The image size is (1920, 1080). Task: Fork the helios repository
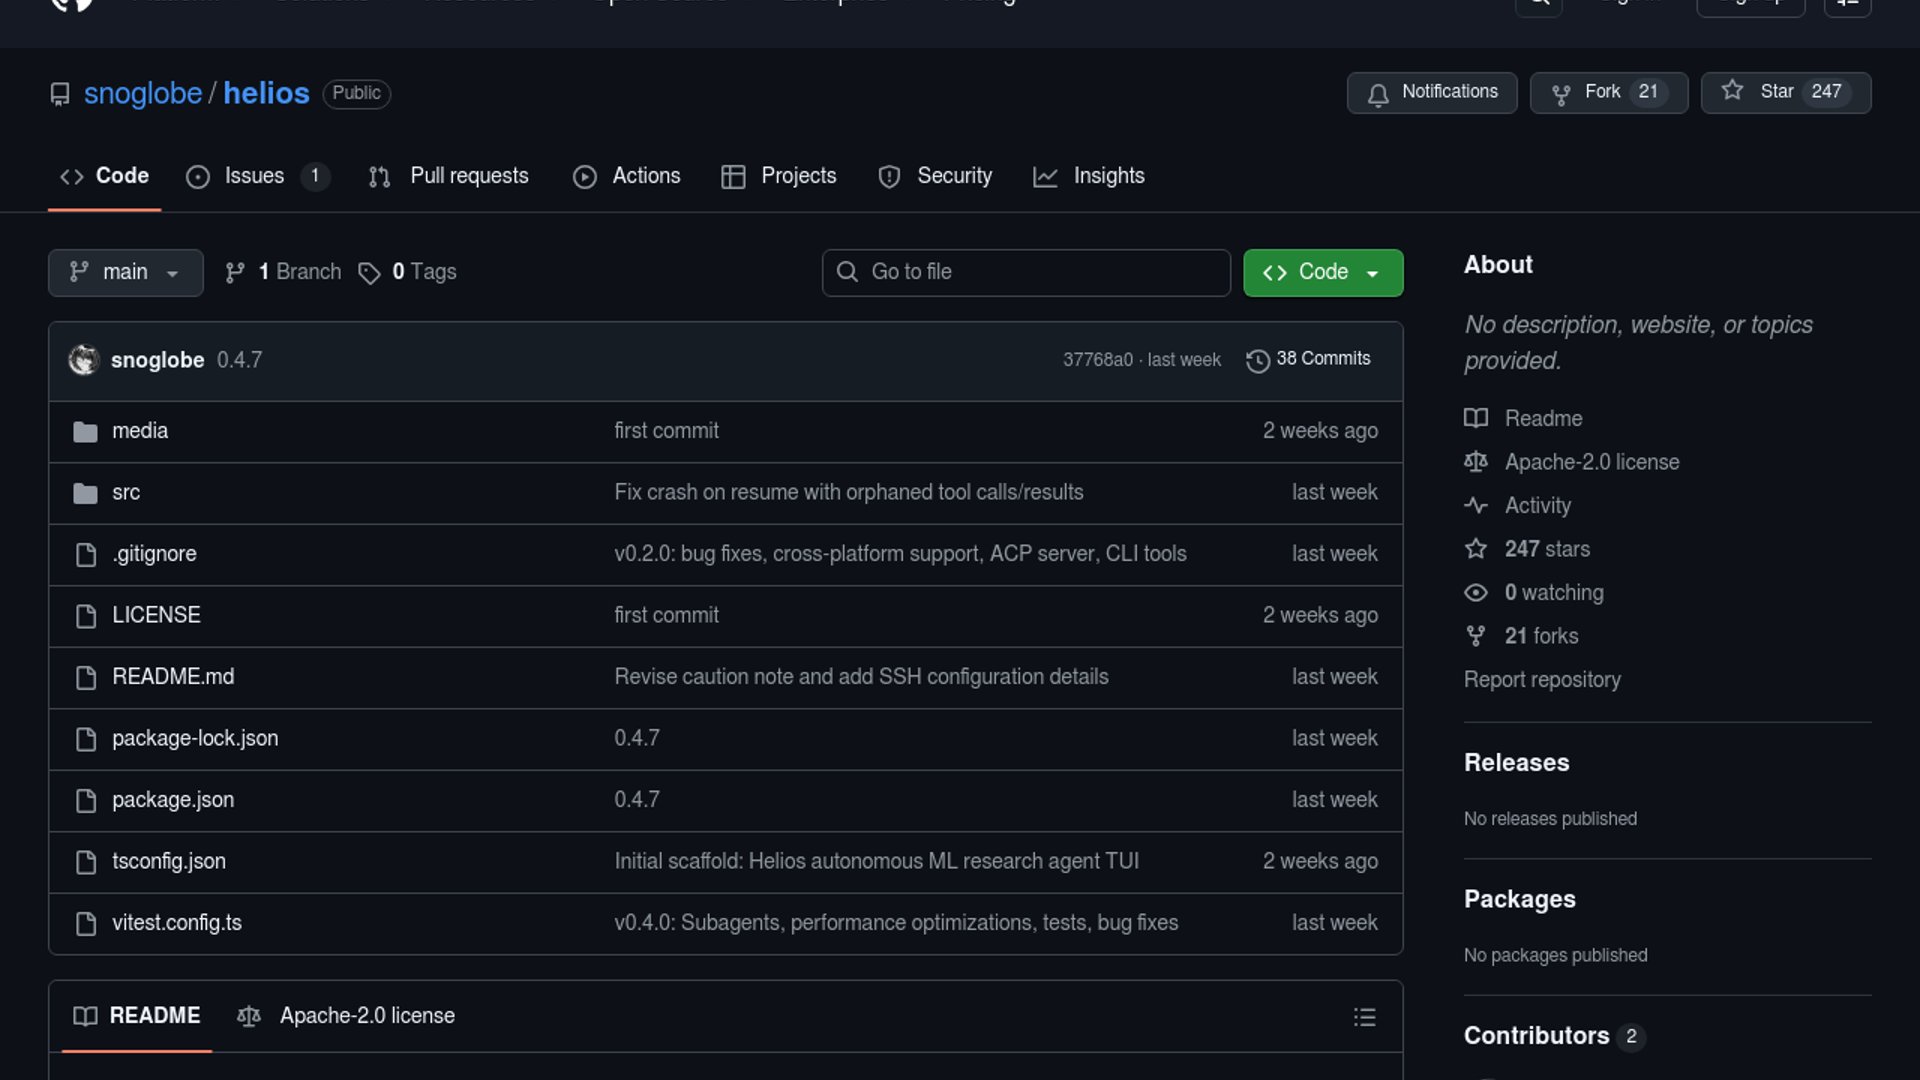point(1601,92)
